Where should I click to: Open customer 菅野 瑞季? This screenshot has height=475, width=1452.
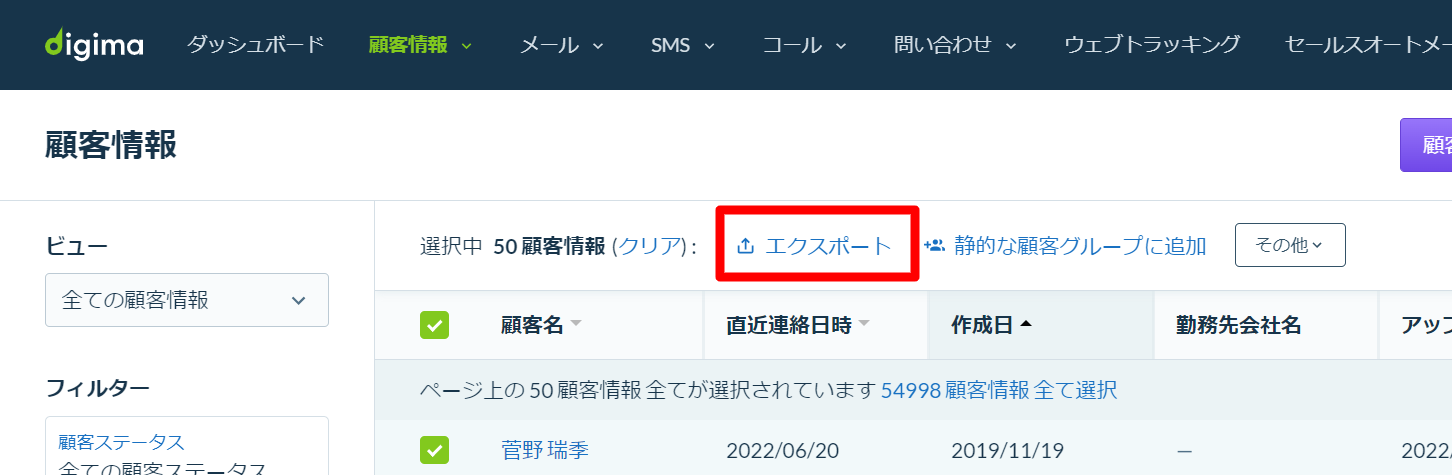pos(545,450)
